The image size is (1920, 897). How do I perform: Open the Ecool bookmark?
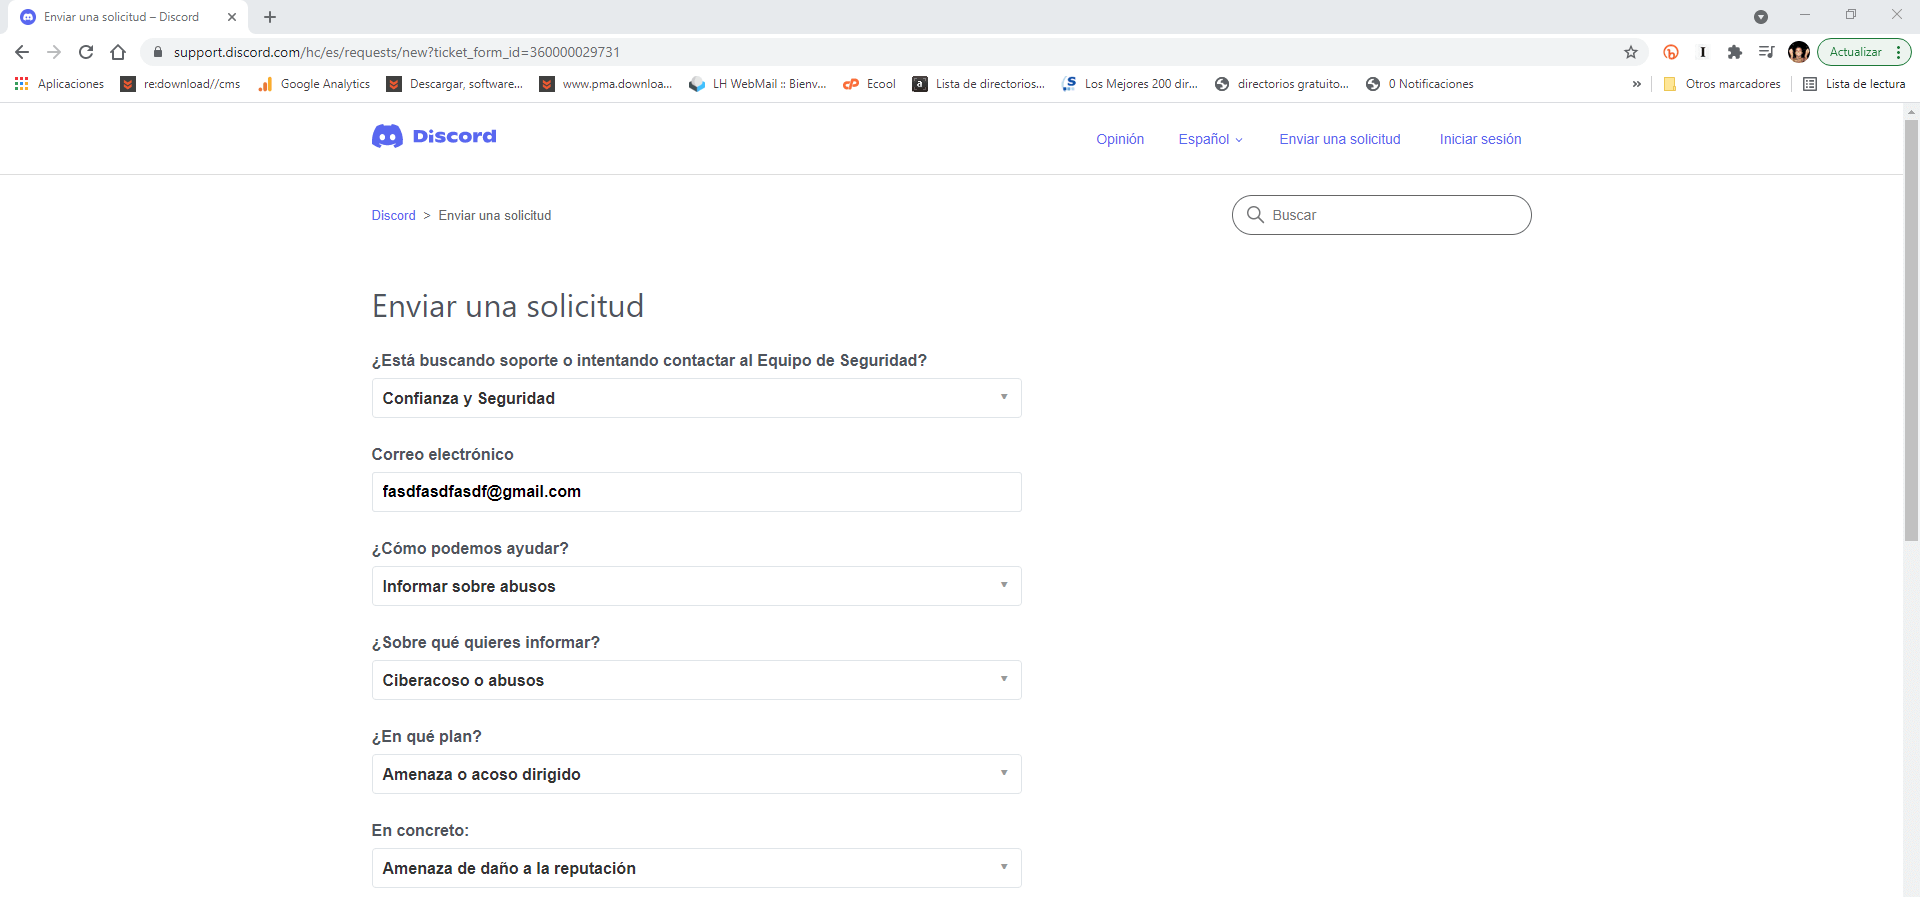870,84
